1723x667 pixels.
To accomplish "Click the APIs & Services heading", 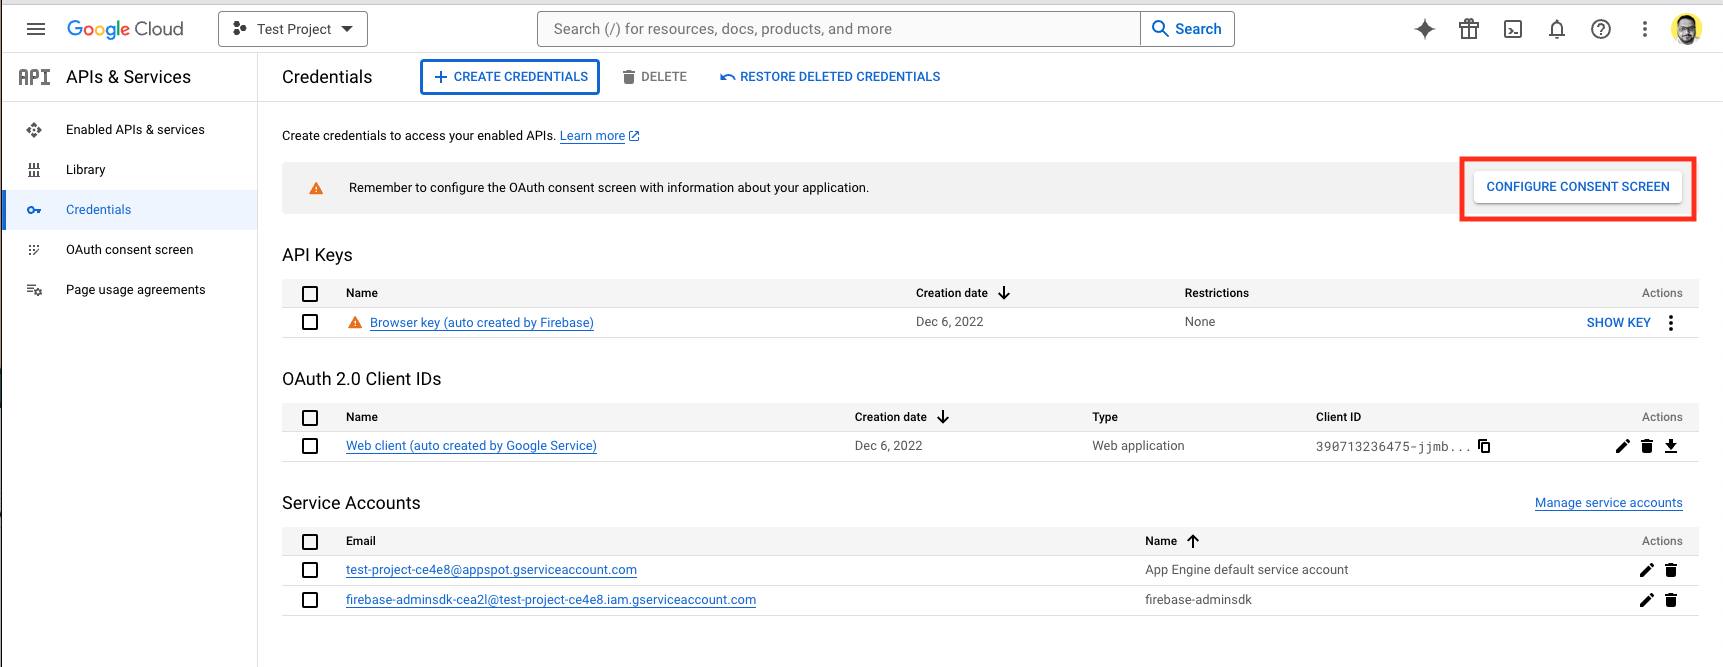I will pos(128,77).
